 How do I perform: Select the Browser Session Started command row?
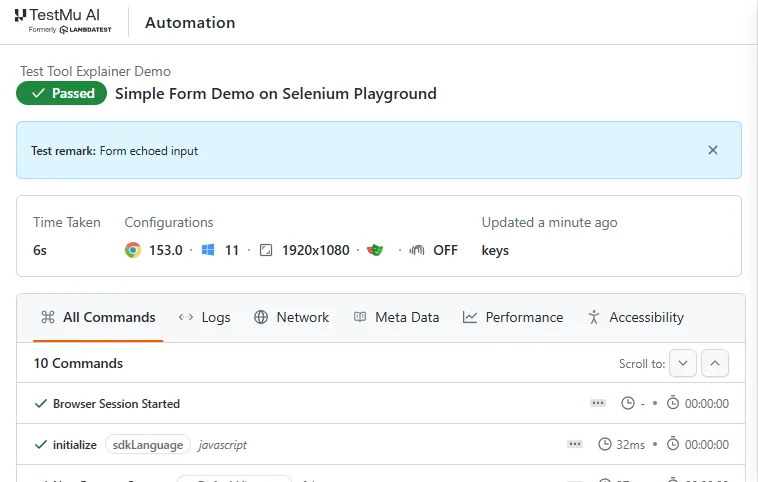381,403
